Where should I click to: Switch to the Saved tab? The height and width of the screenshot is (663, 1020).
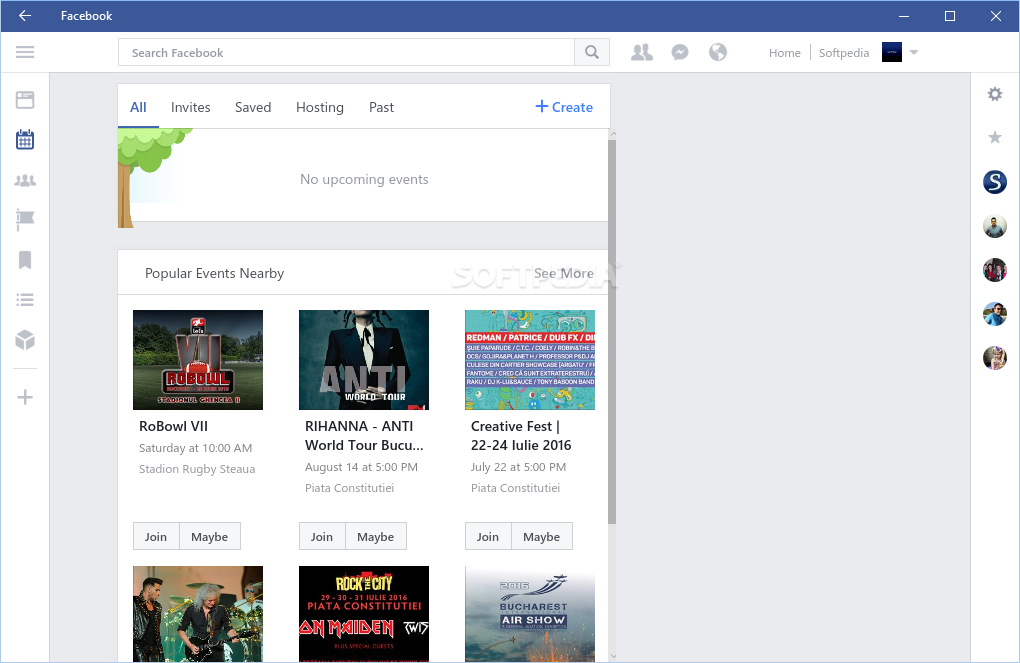point(253,107)
